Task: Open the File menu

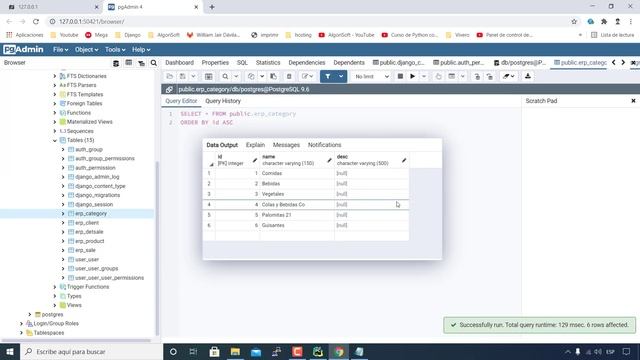Action: coord(60,49)
